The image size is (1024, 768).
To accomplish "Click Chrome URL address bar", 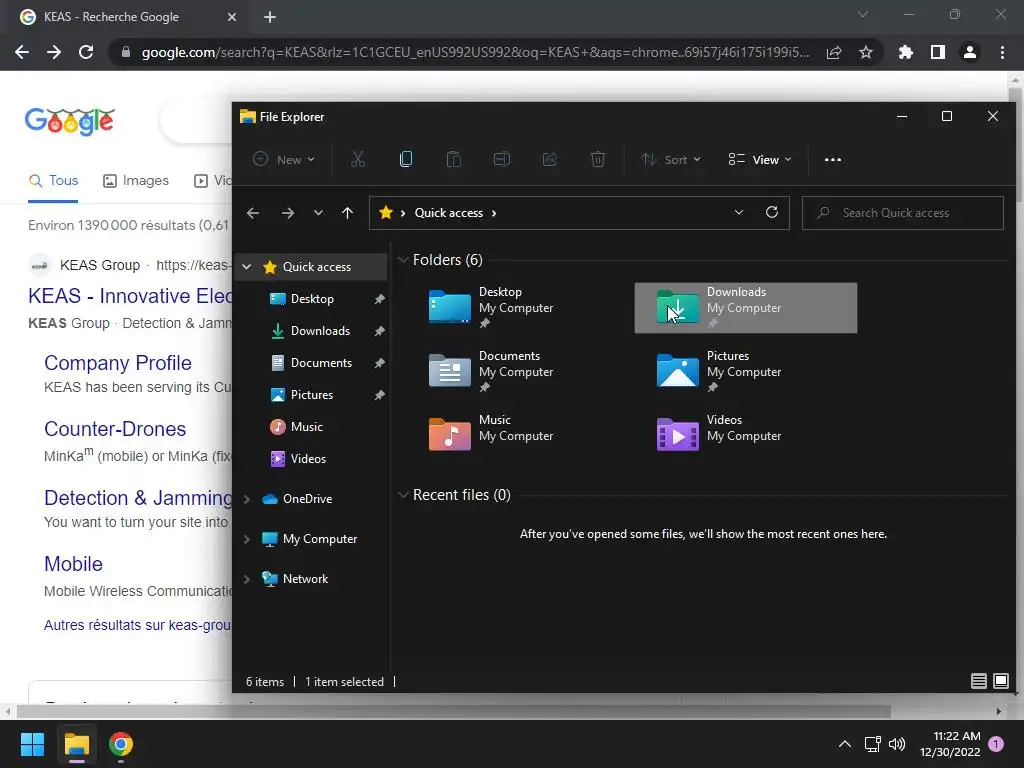I will pyautogui.click(x=475, y=52).
